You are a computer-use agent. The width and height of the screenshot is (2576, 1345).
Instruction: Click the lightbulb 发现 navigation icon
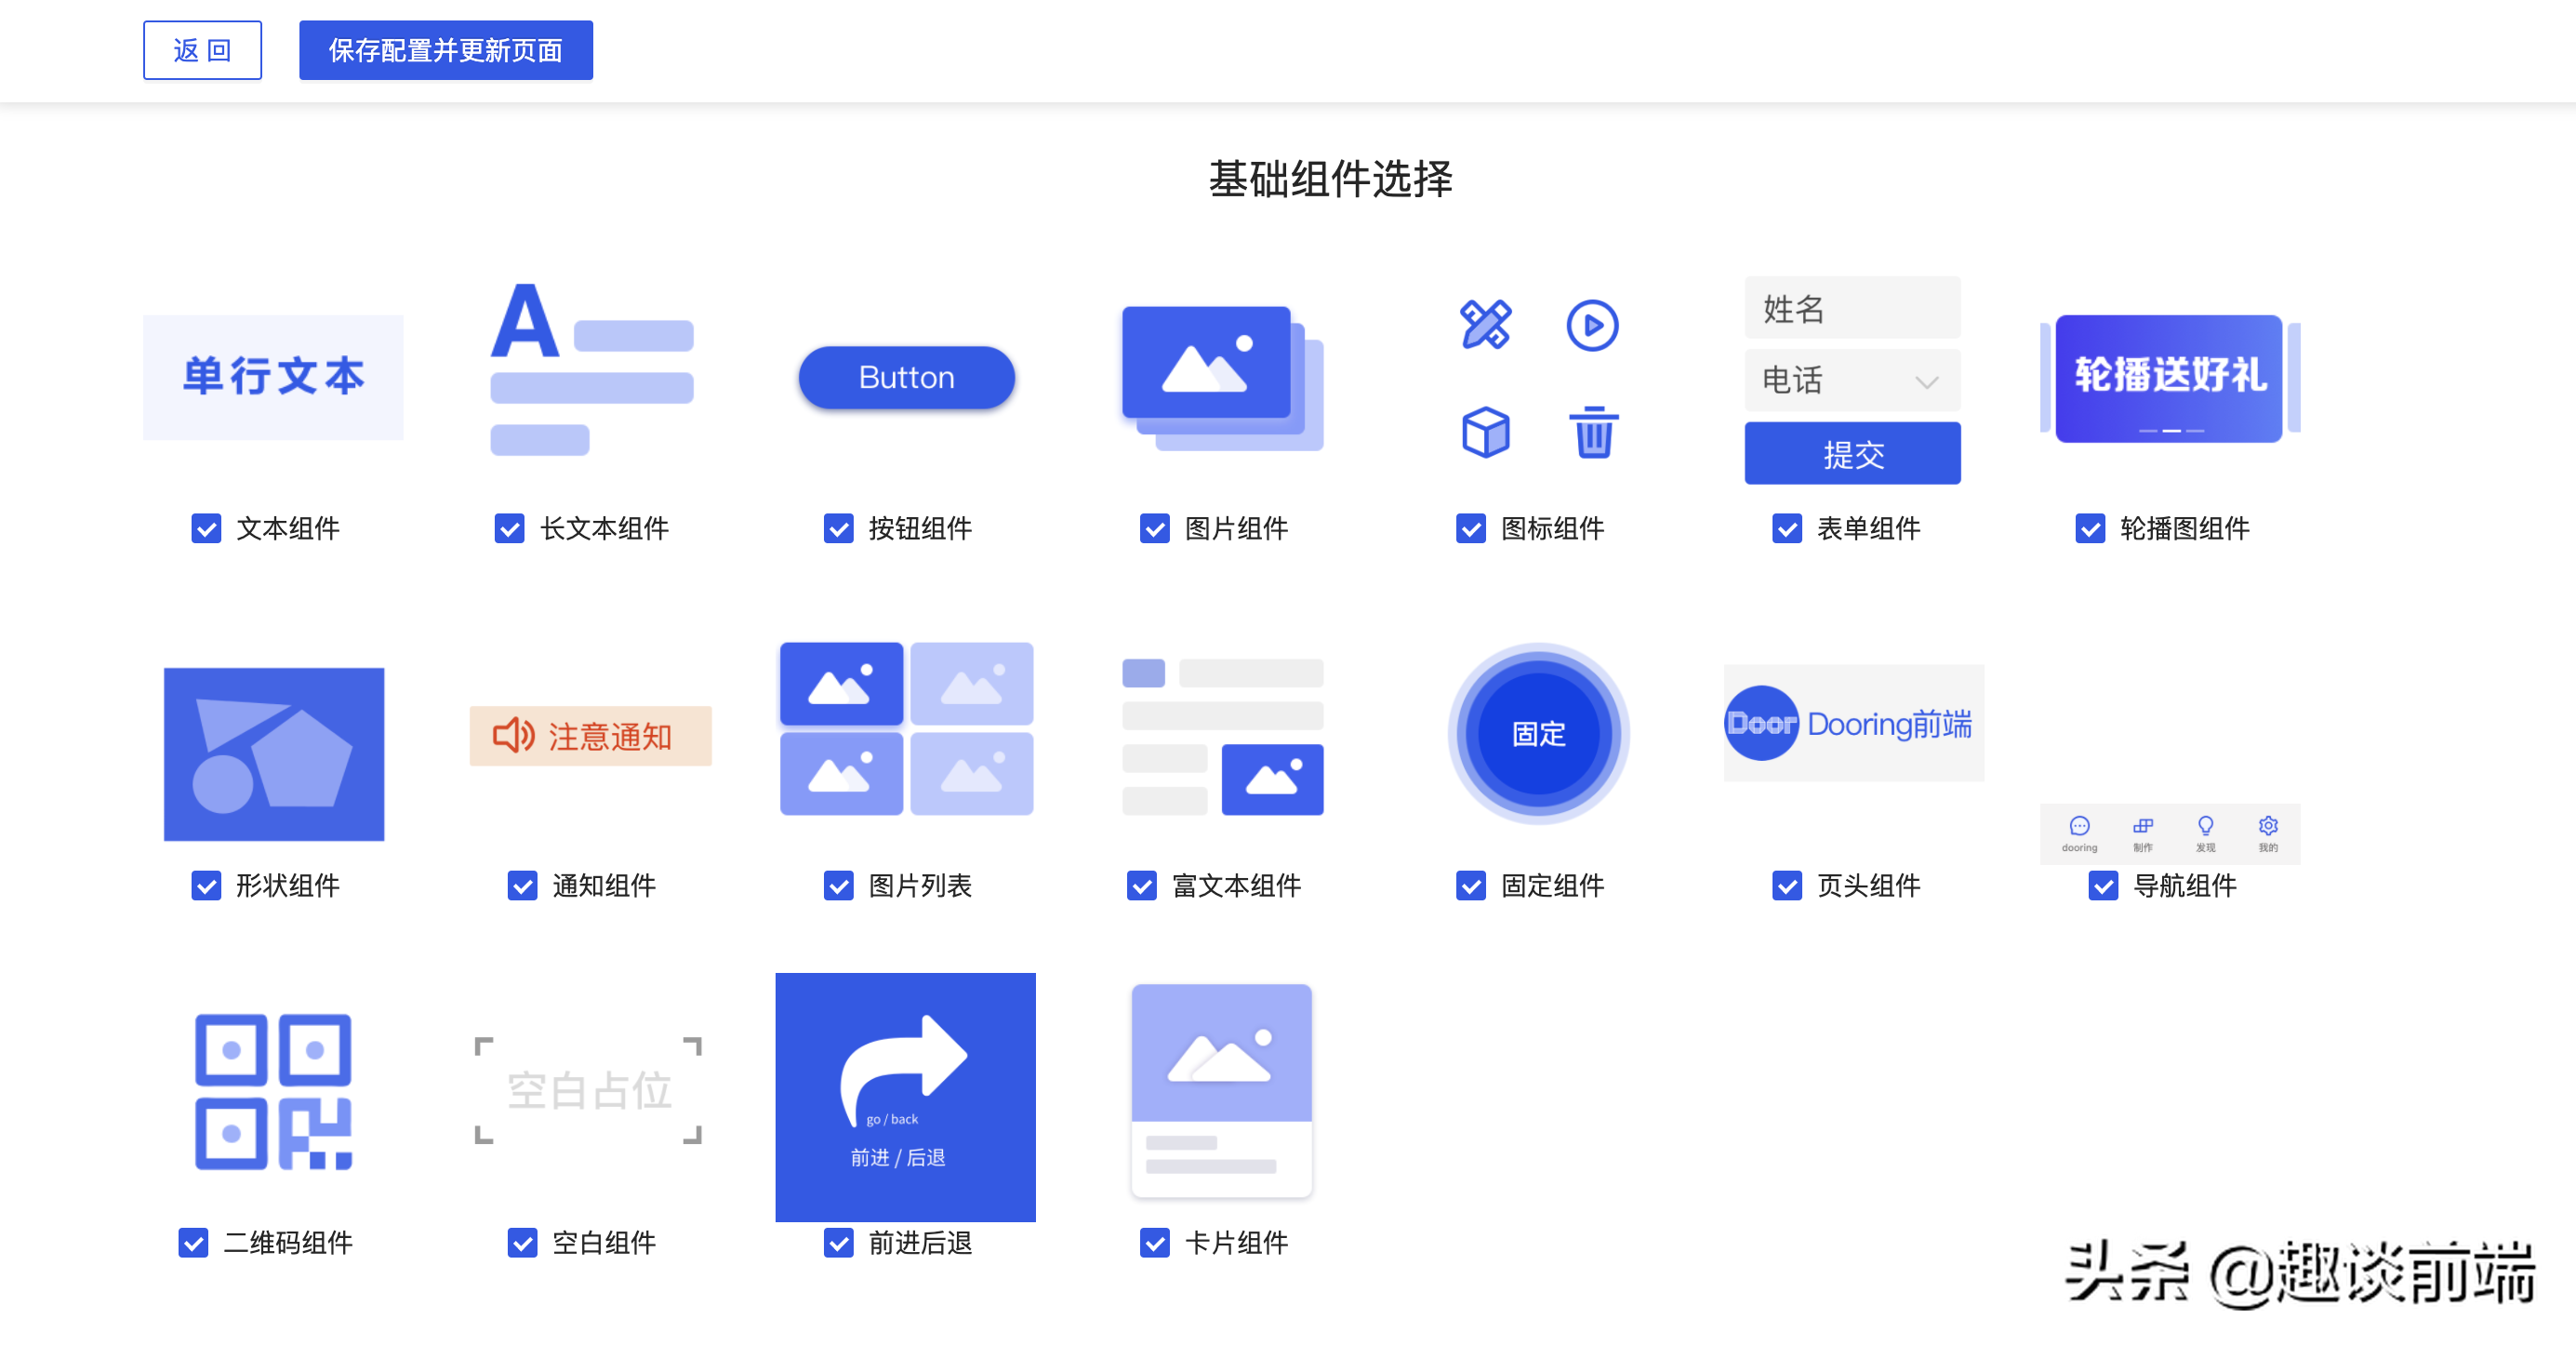(x=2205, y=827)
